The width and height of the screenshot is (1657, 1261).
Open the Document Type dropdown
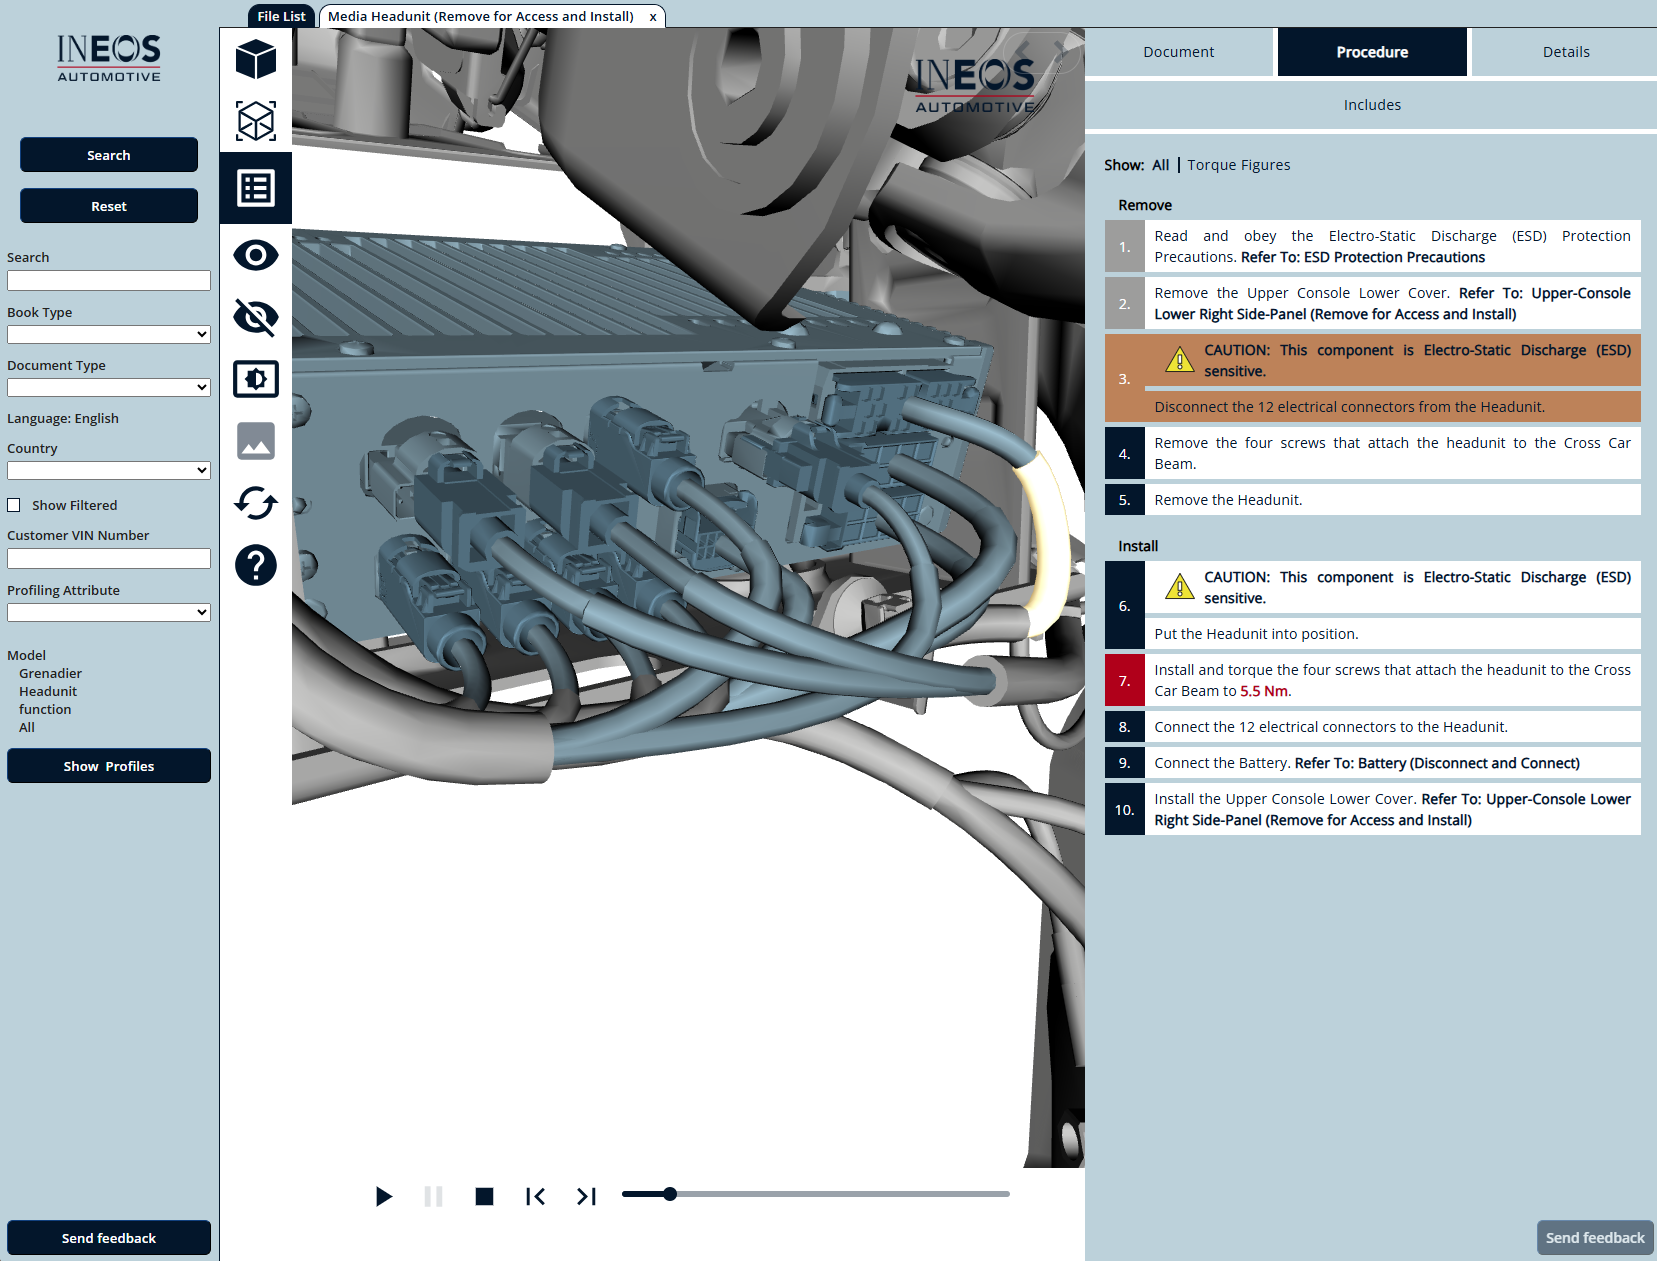pyautogui.click(x=109, y=387)
